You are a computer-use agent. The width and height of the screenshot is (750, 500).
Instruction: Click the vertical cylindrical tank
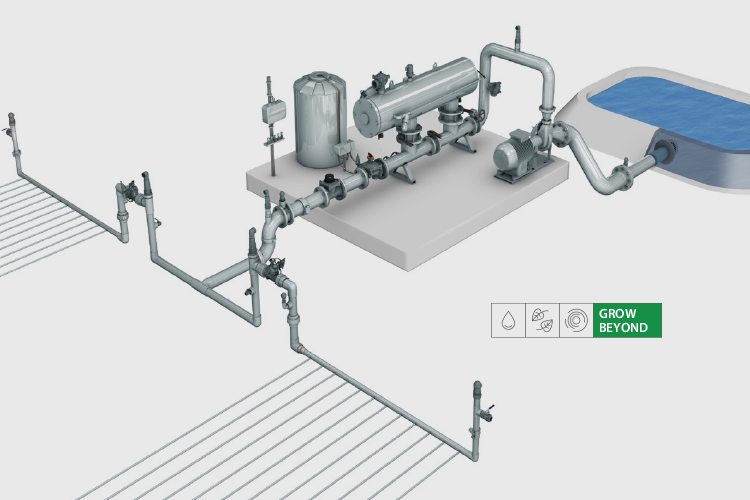[x=320, y=120]
